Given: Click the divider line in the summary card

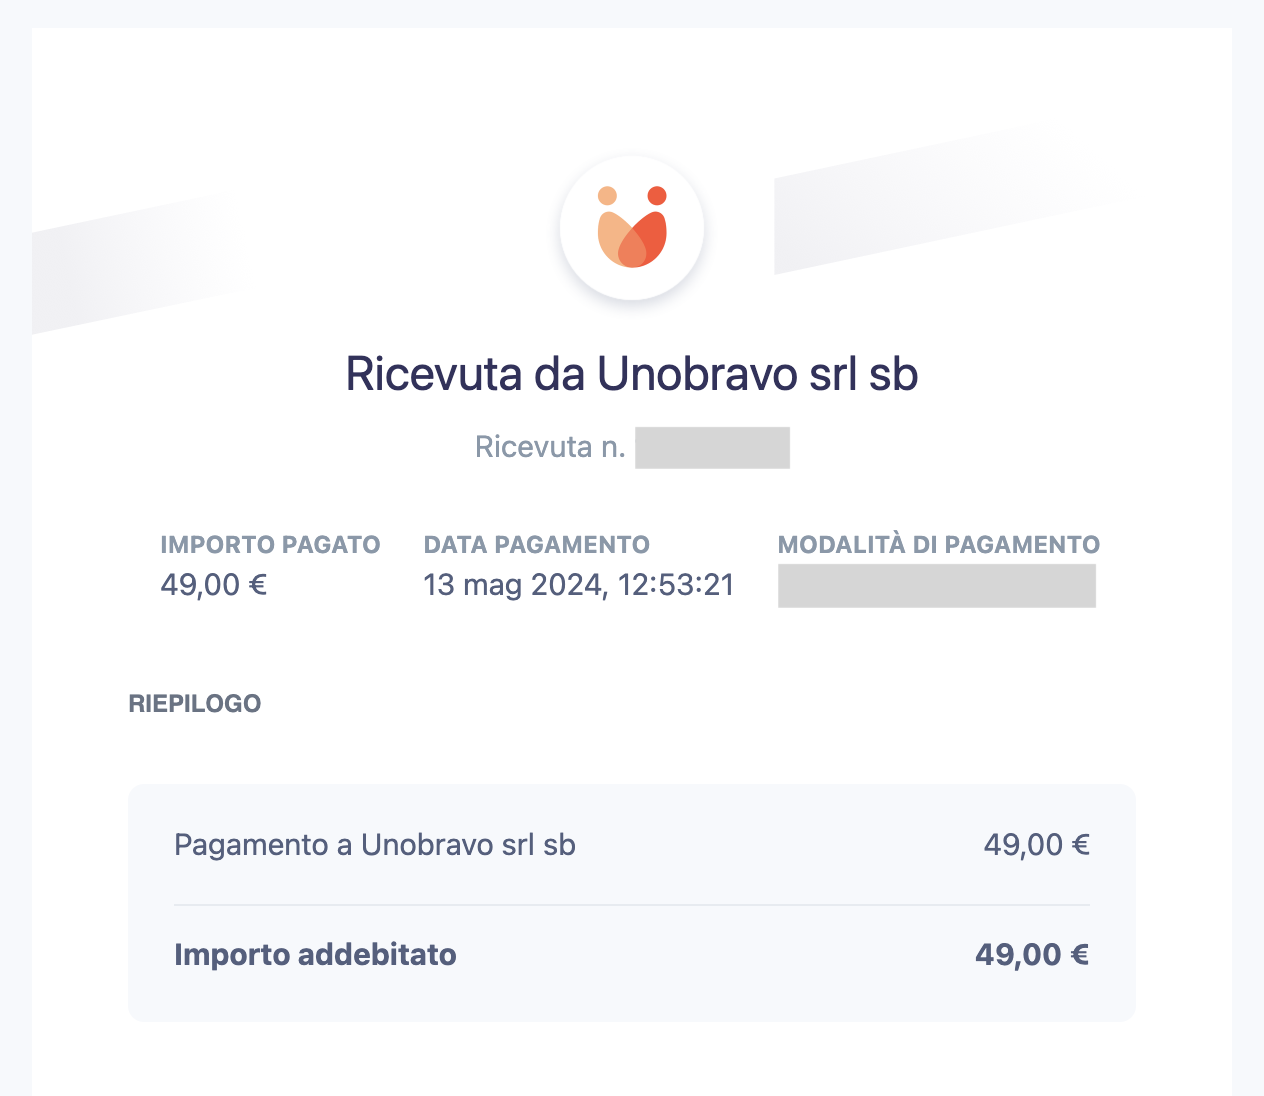Looking at the screenshot, I should [x=632, y=905].
